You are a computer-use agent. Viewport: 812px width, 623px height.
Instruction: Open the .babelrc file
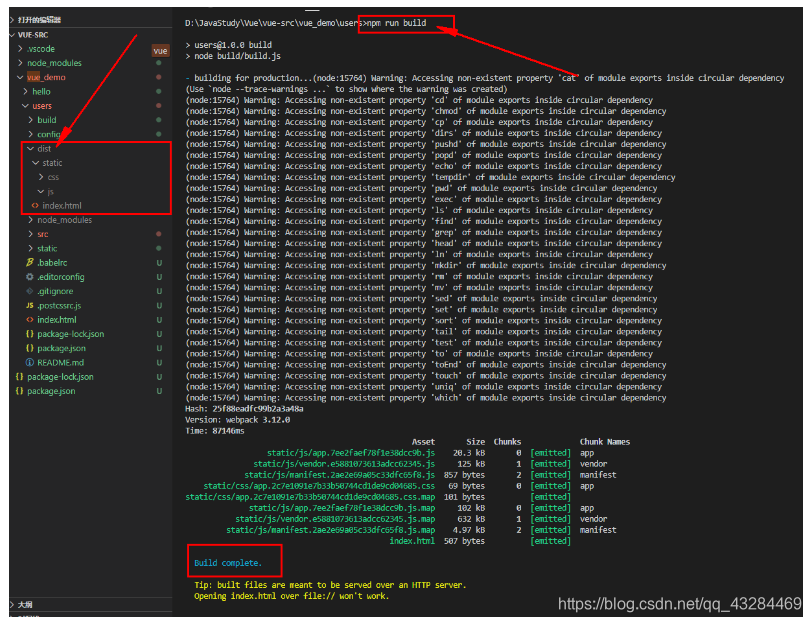[x=52, y=263]
